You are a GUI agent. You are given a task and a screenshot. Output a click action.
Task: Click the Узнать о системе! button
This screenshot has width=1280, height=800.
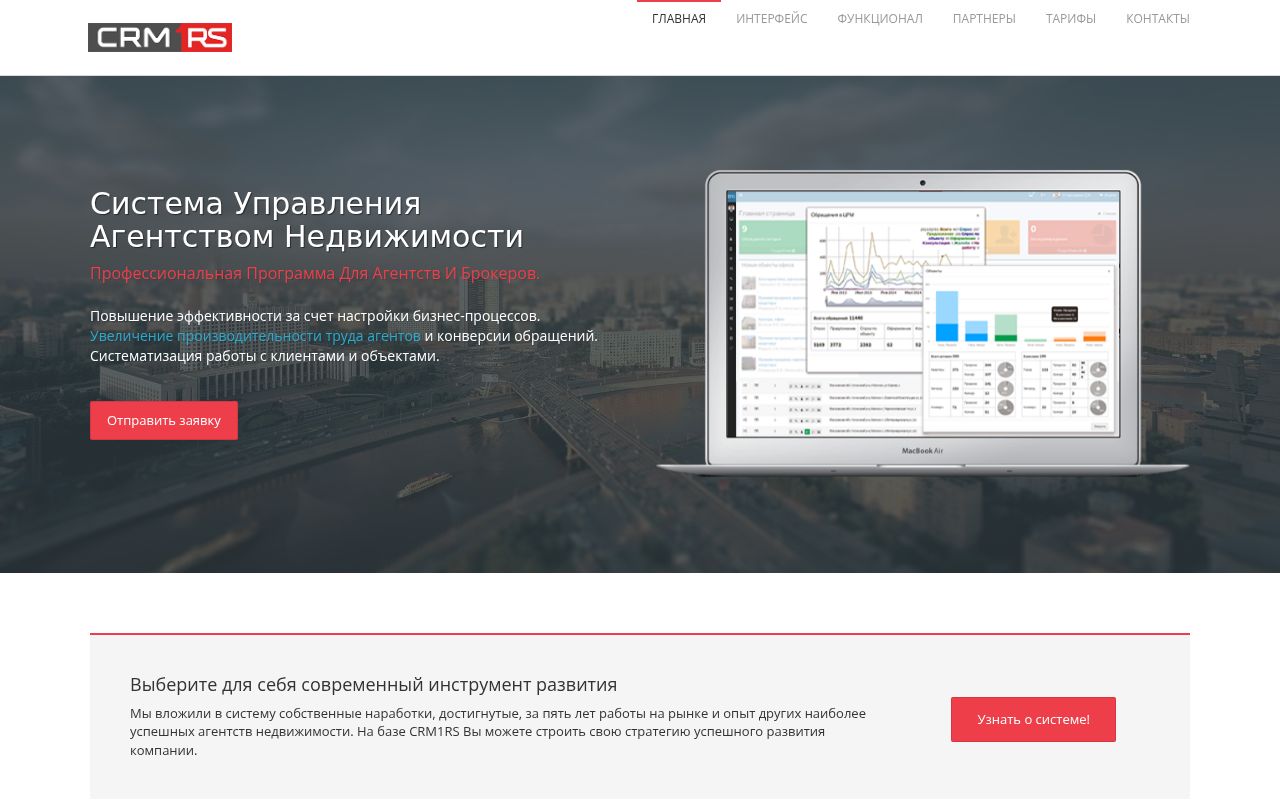pyautogui.click(x=1033, y=719)
